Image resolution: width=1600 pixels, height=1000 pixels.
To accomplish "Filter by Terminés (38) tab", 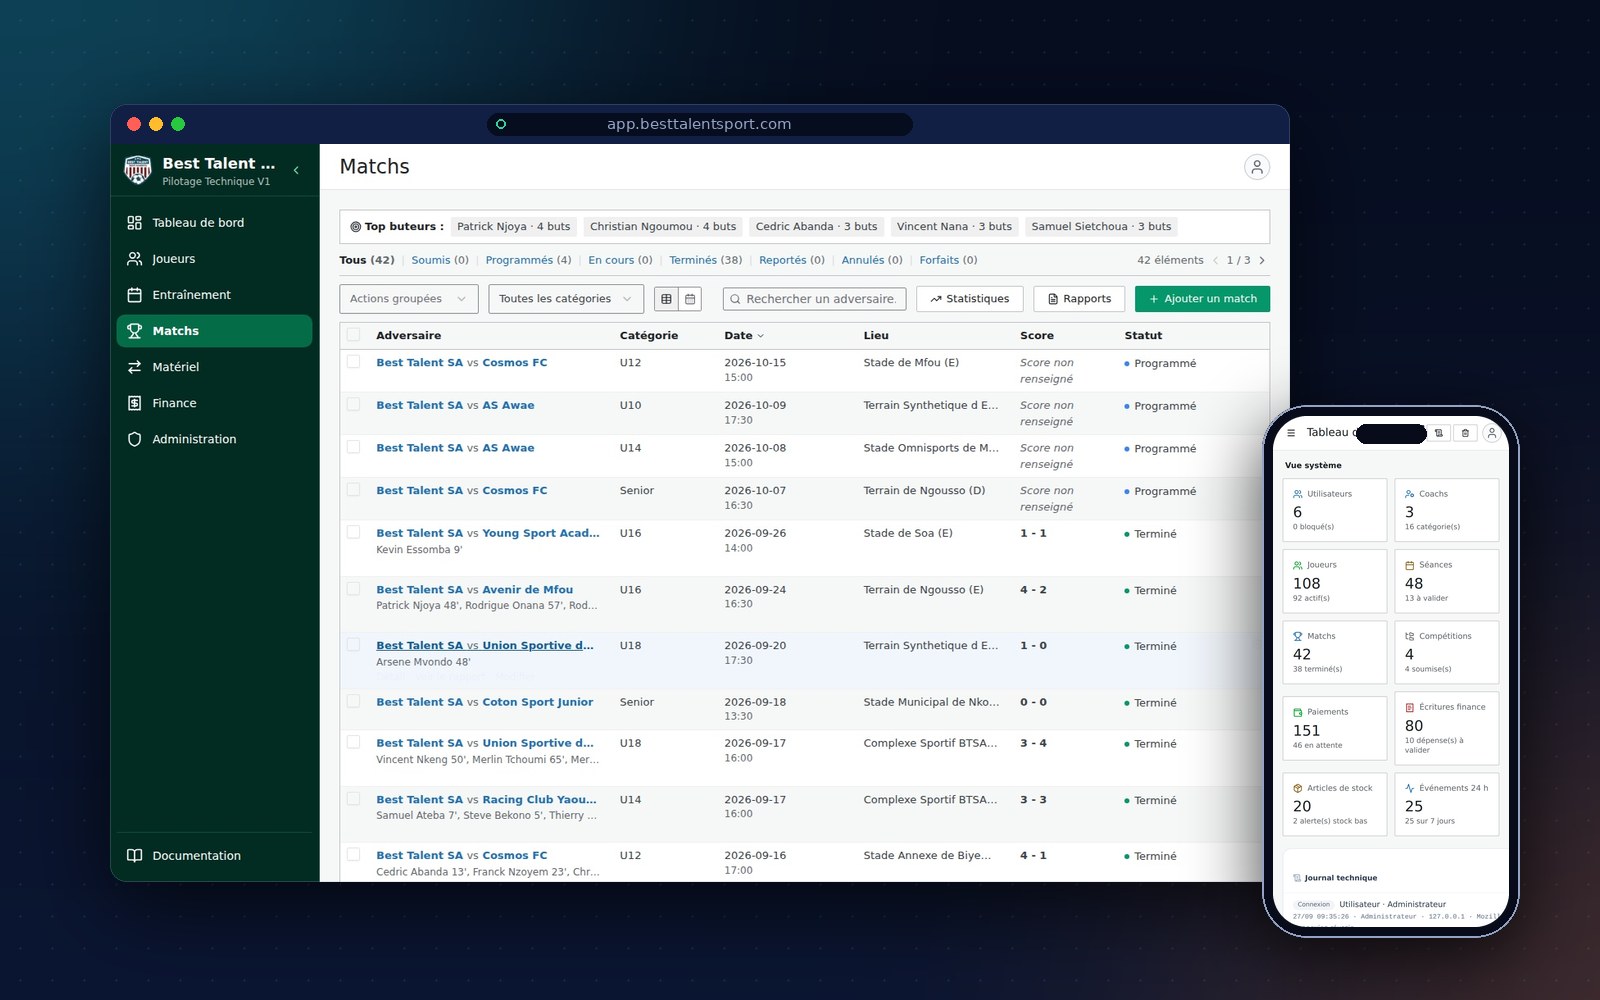I will click(706, 260).
